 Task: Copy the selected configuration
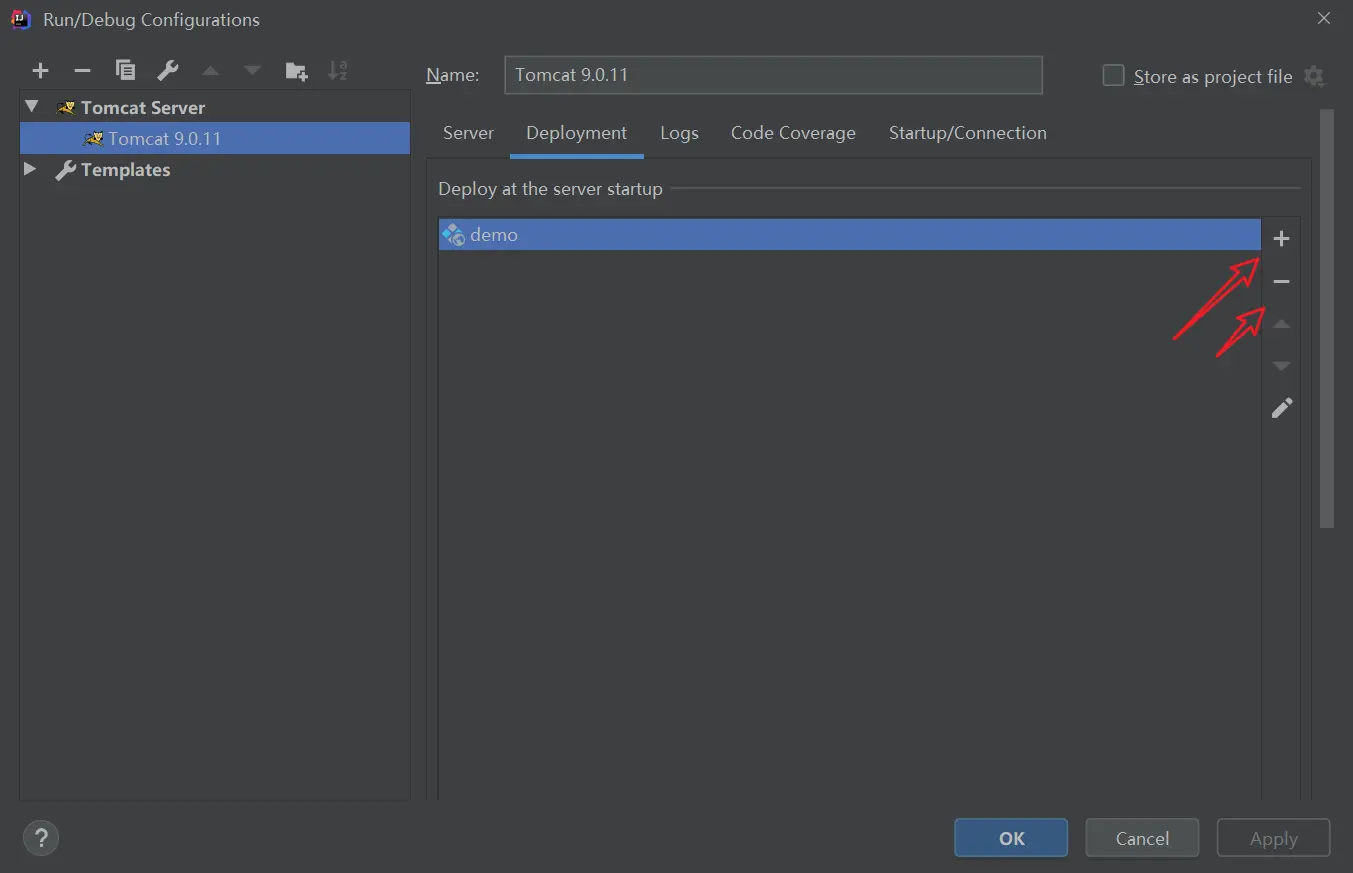(125, 70)
